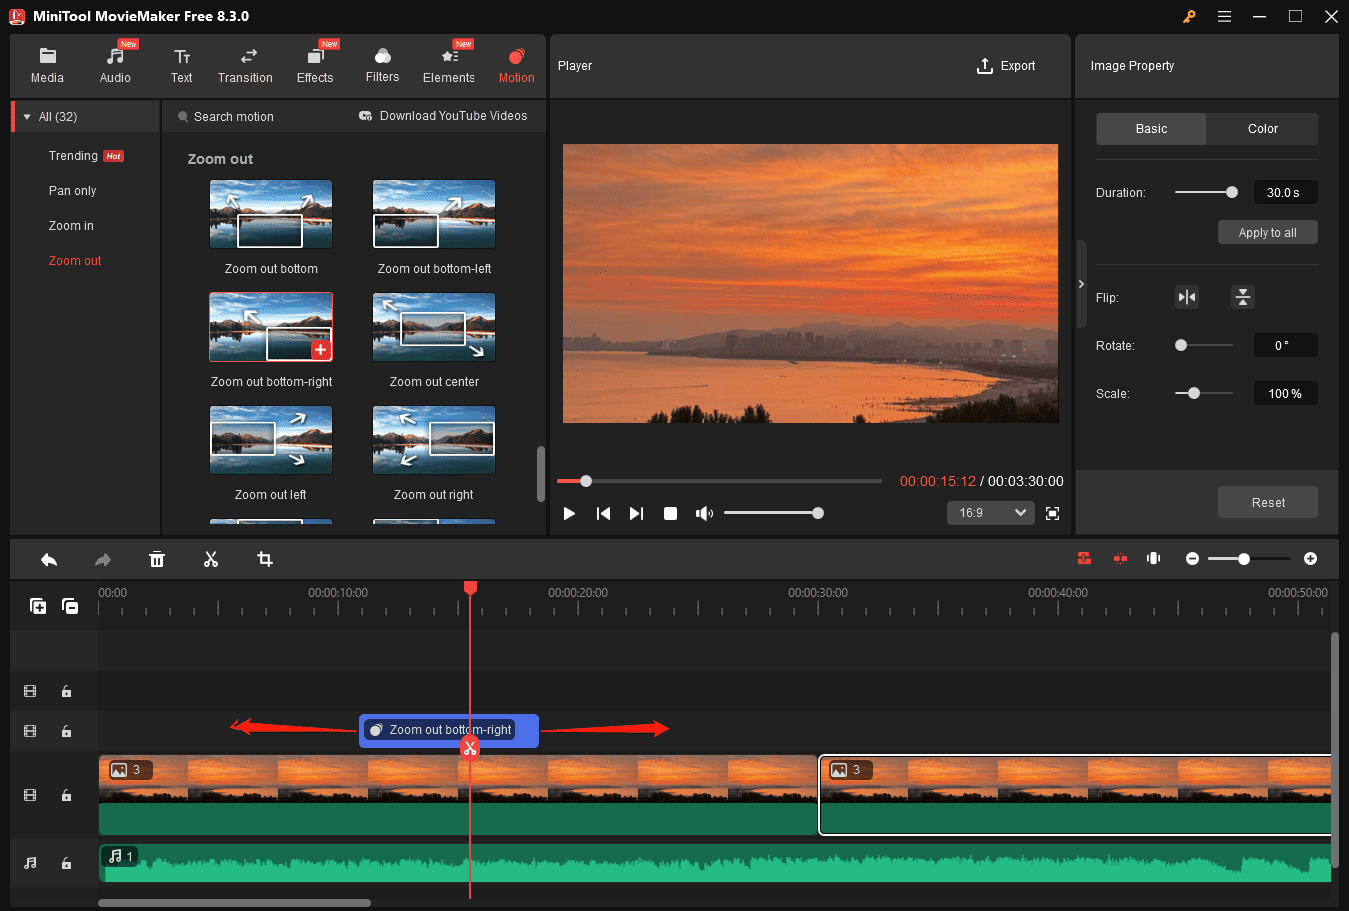Click the player progress bar
Viewport: 1349px width, 911px height.
[719, 481]
